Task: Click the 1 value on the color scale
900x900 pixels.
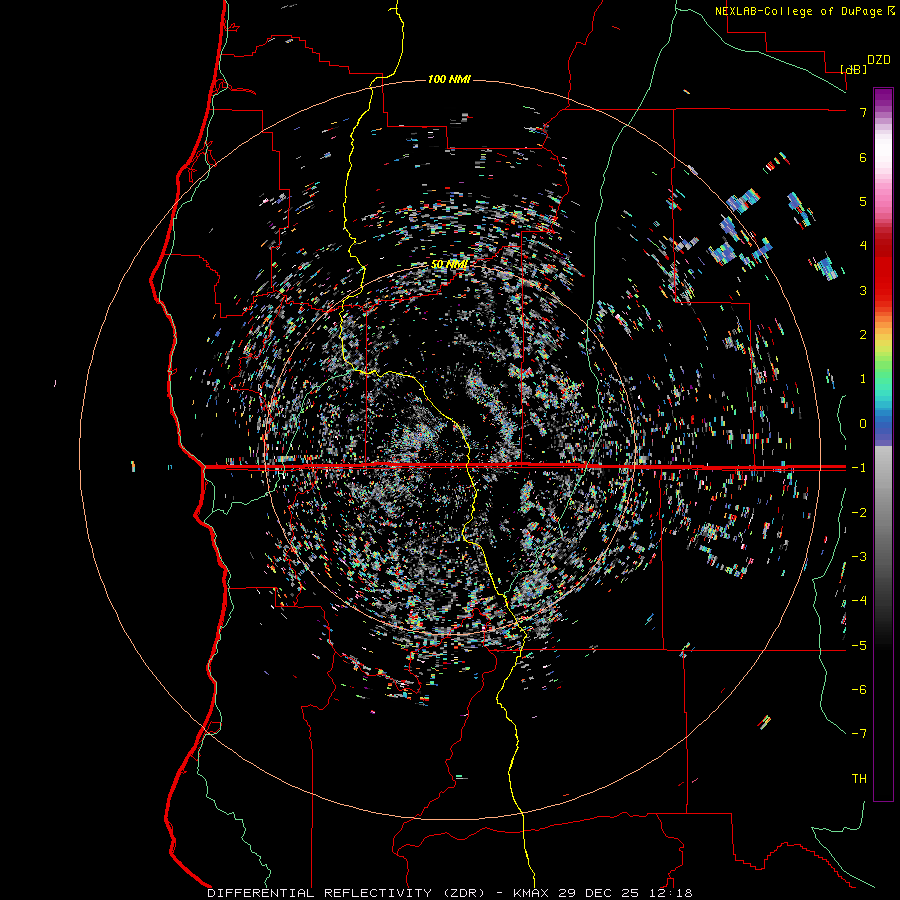Action: pos(863,379)
